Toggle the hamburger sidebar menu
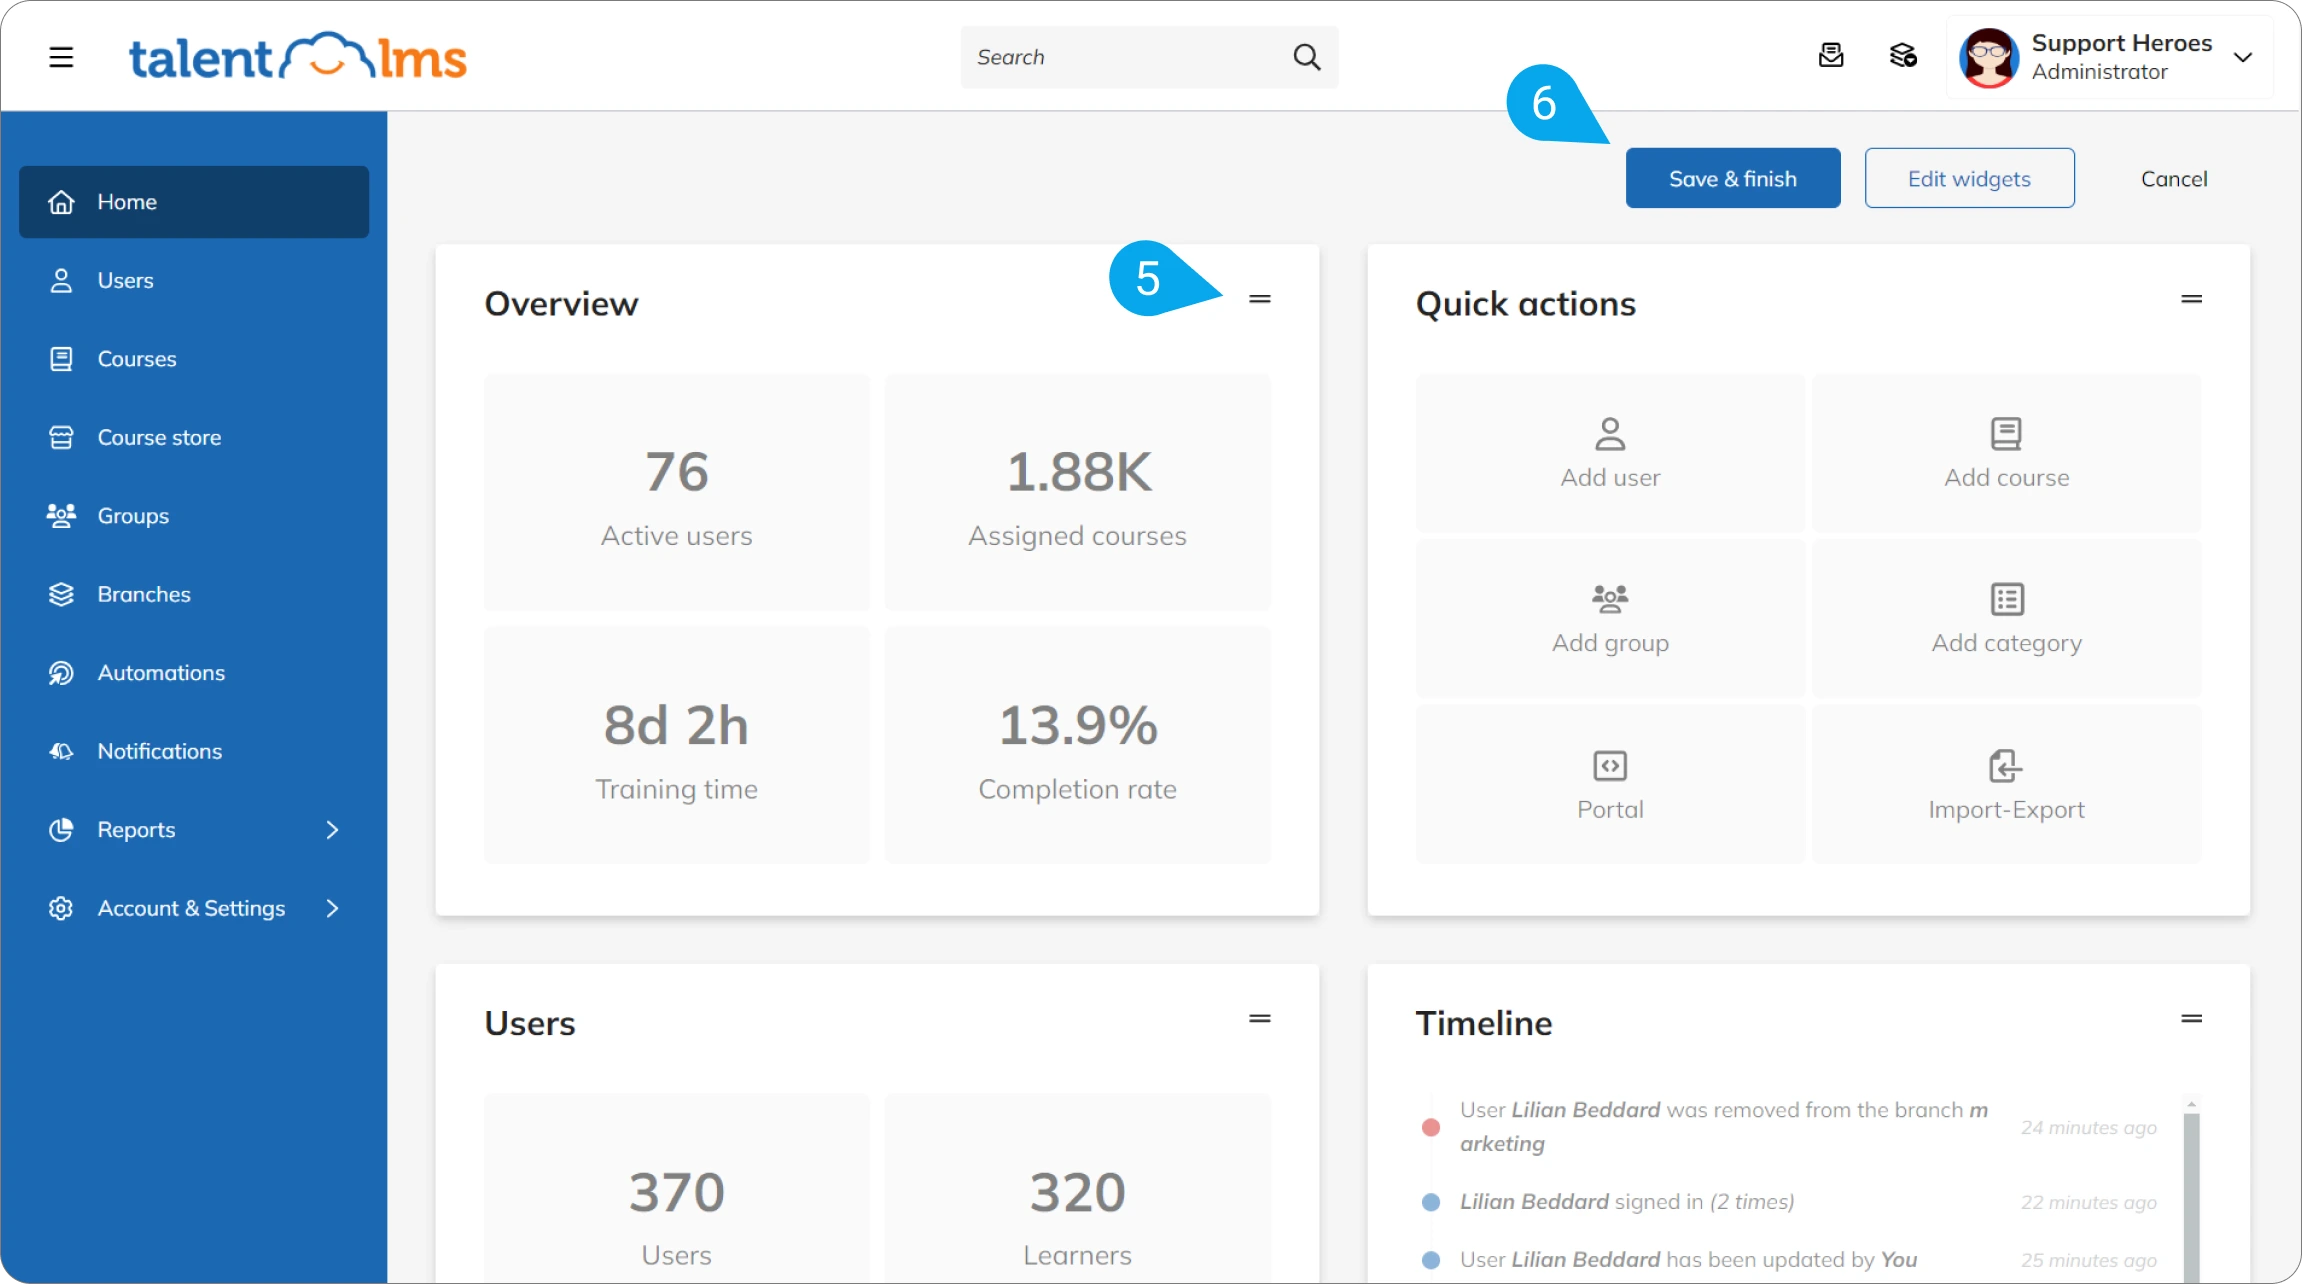Viewport: 2302px width, 1284px height. [x=61, y=57]
